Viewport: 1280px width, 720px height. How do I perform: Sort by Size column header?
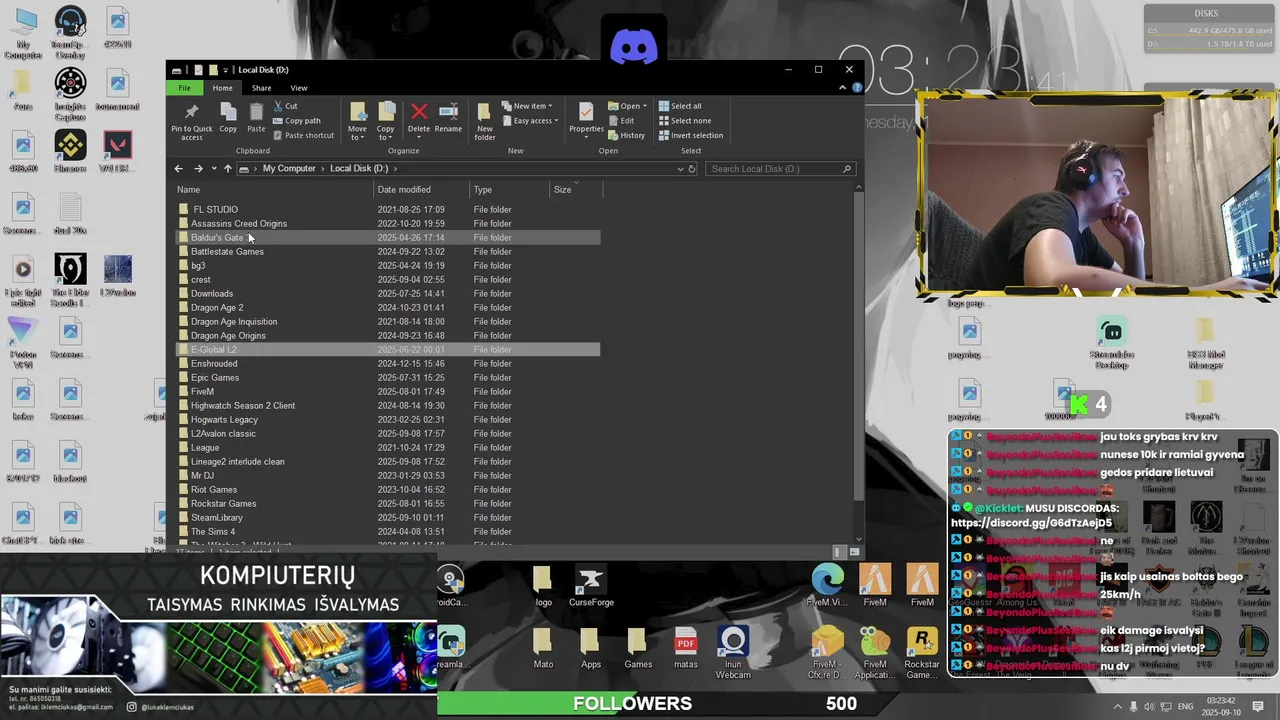pyautogui.click(x=576, y=190)
